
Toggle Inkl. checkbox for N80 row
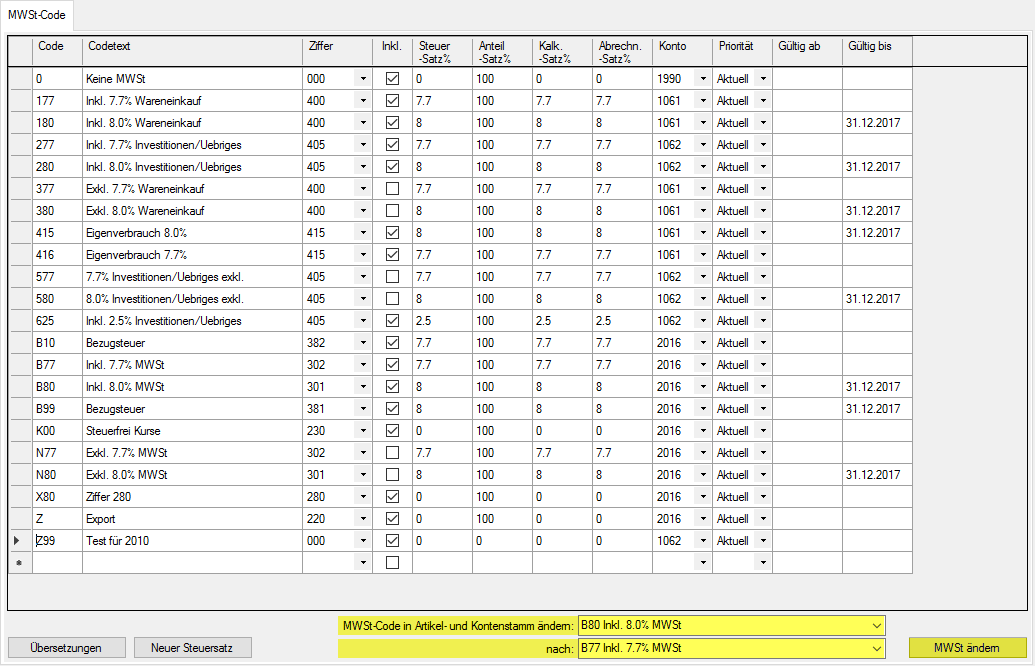[392, 474]
